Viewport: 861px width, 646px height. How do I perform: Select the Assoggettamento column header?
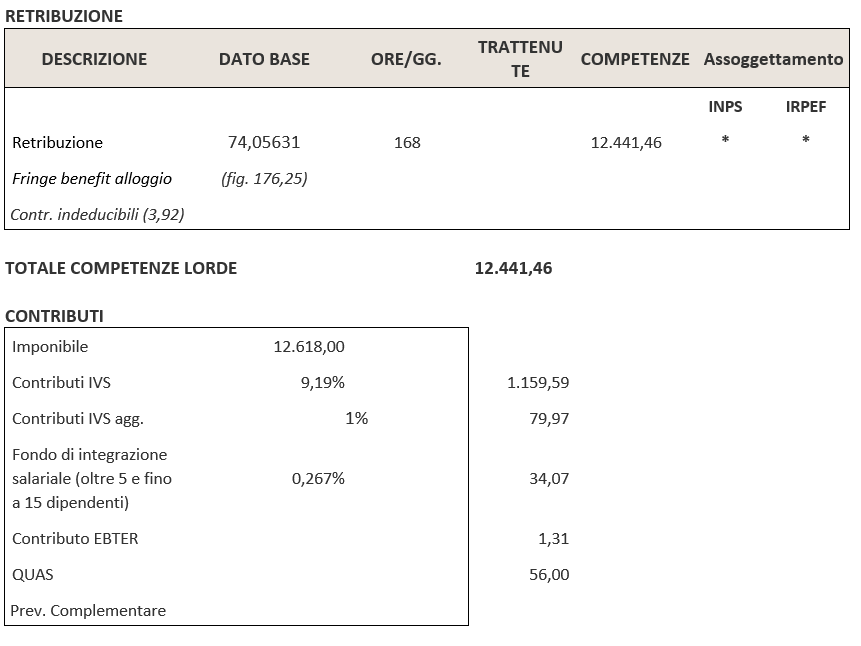pos(773,59)
